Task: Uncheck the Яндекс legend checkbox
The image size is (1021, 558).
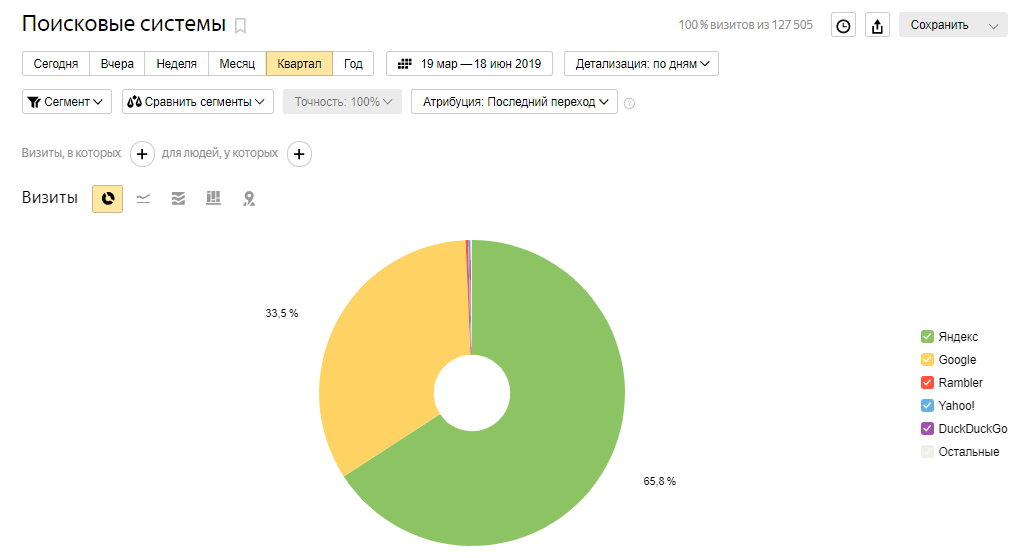Action: (x=927, y=337)
